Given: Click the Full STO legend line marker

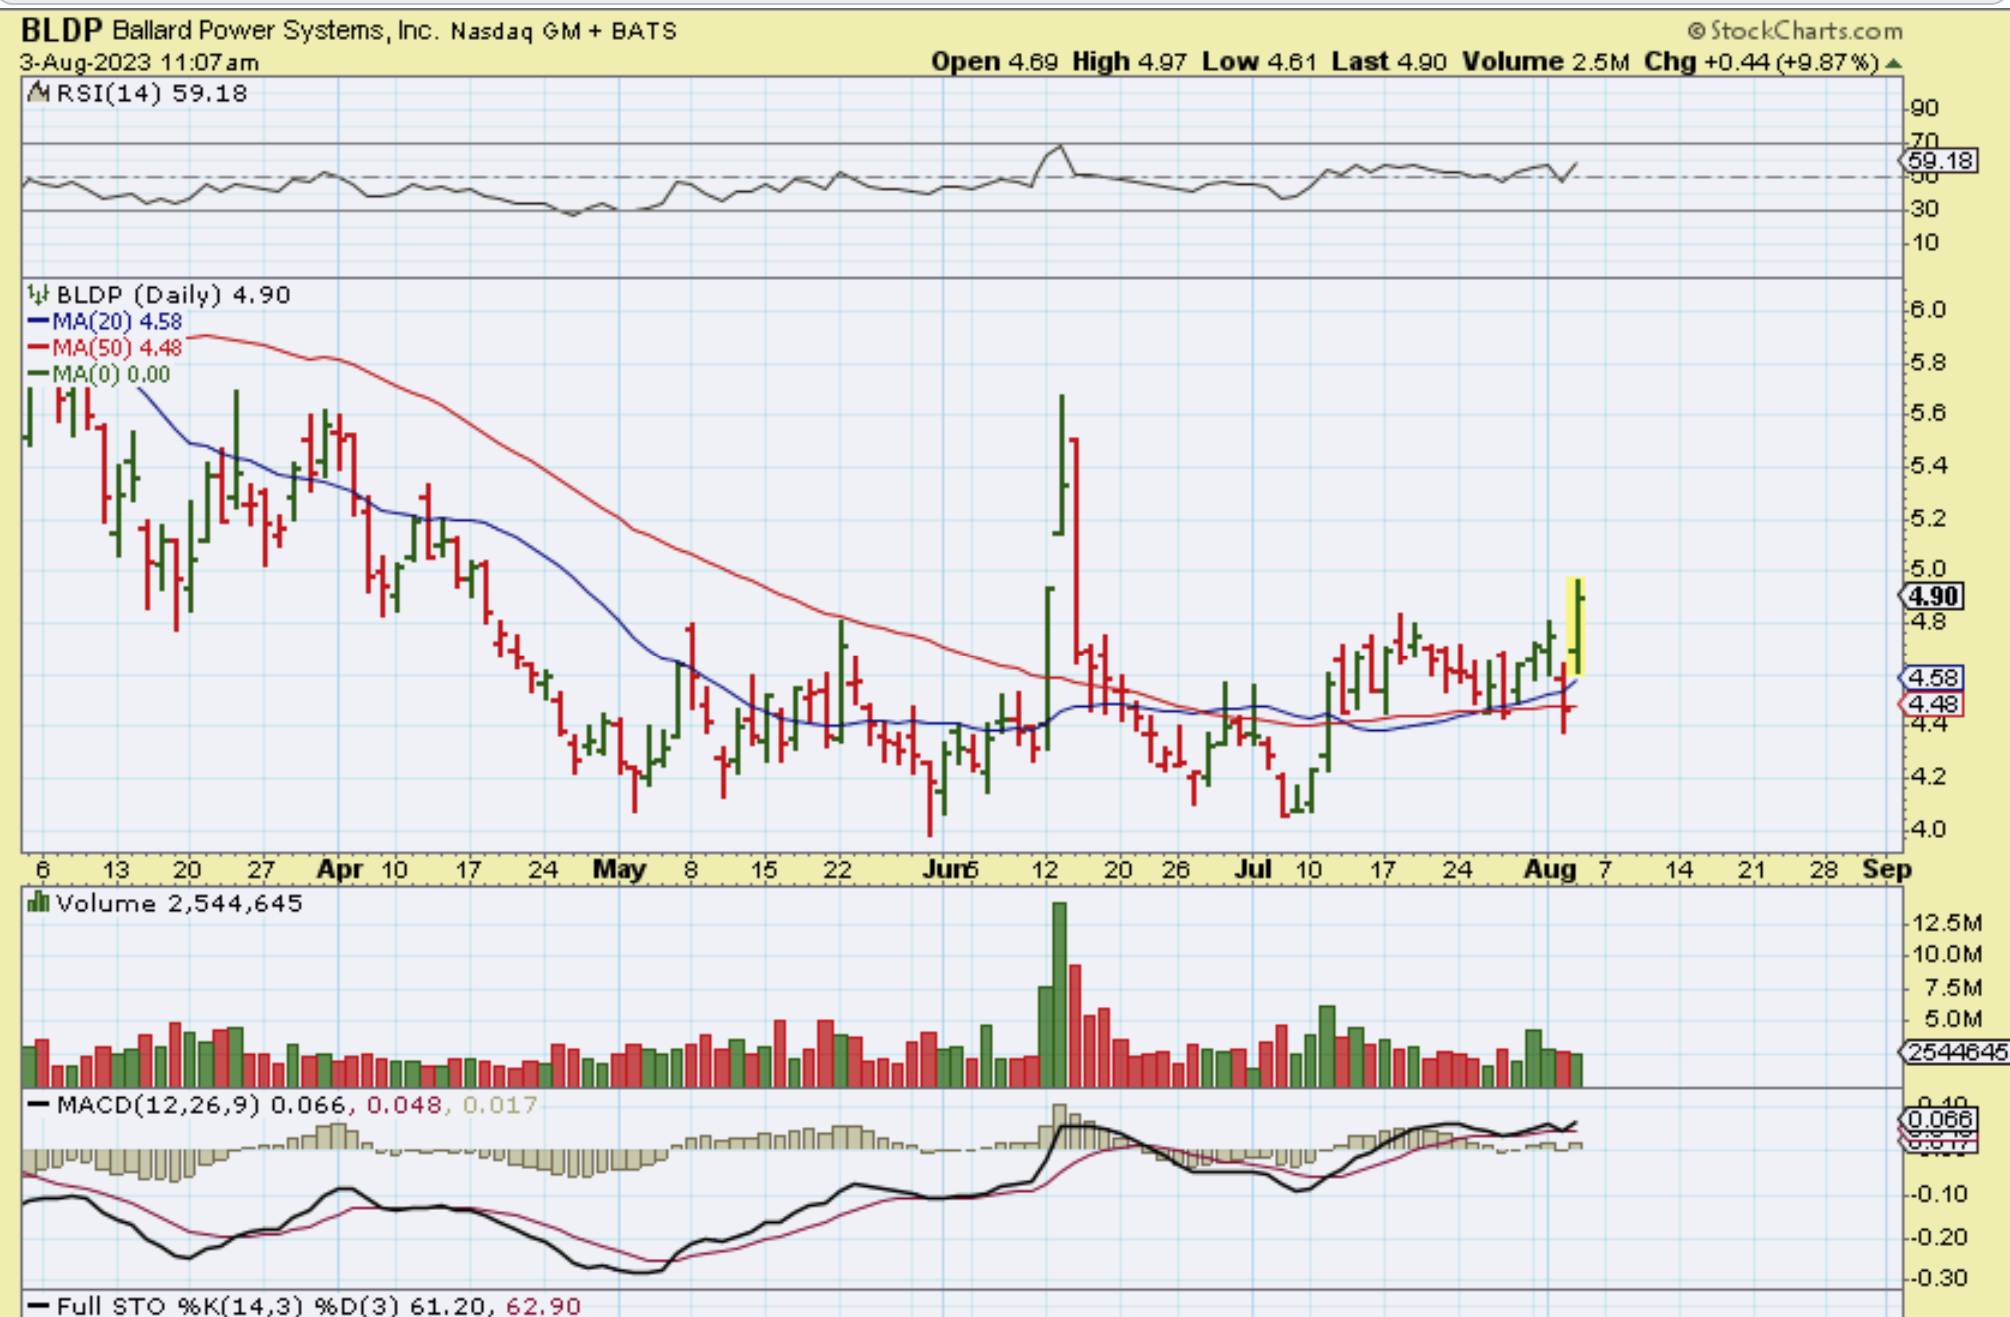Looking at the screenshot, I should click(x=38, y=1306).
